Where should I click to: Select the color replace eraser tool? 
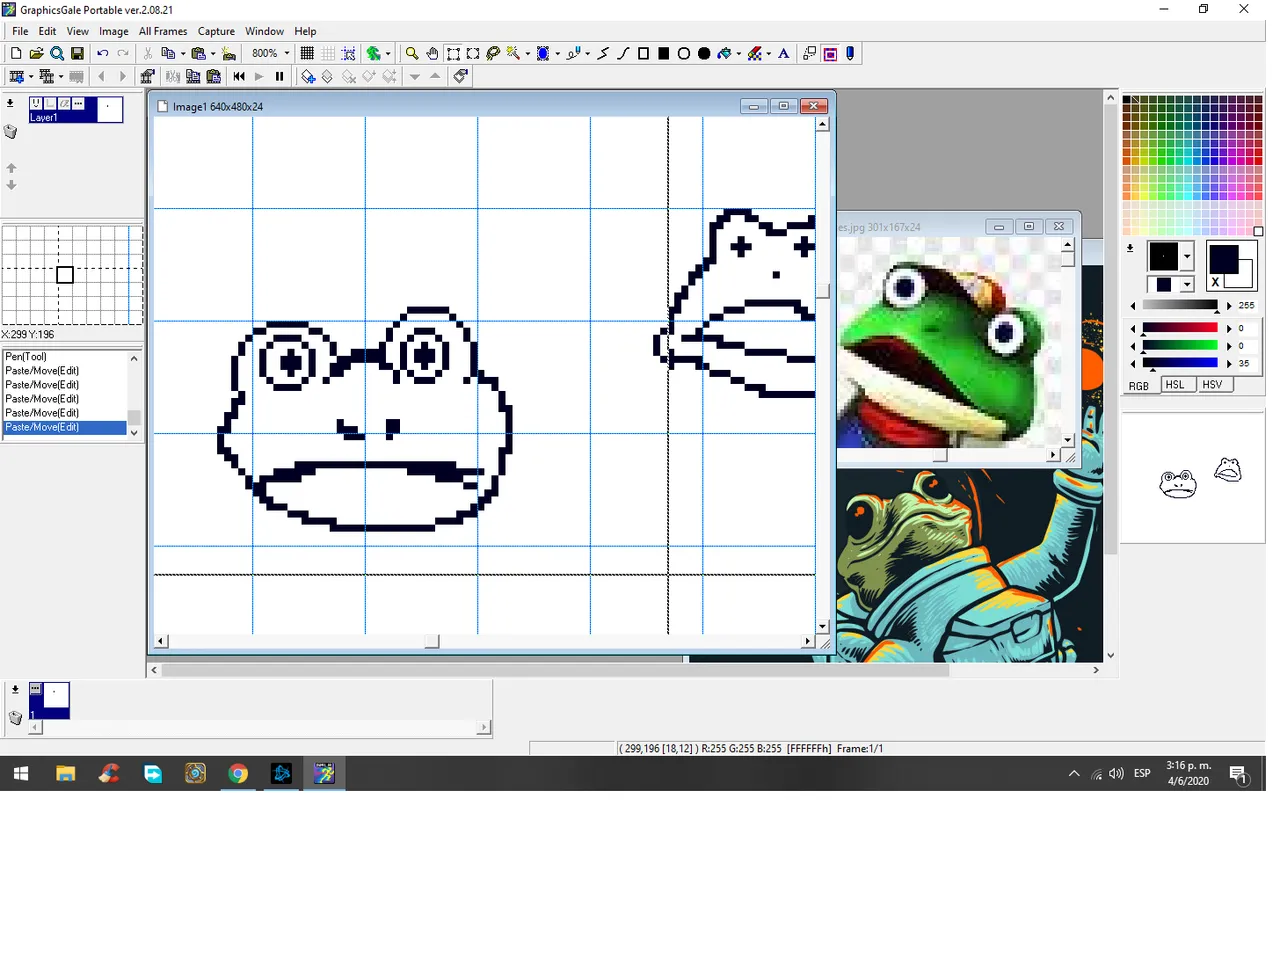[755, 54]
